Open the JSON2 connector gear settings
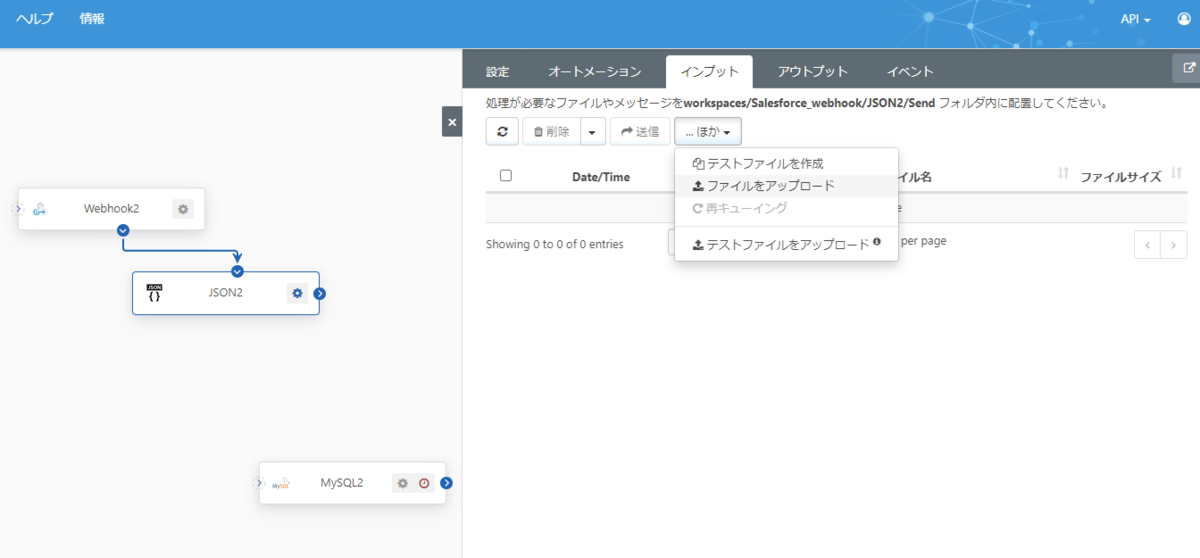Screen dimensions: 1200x558 tap(297, 293)
